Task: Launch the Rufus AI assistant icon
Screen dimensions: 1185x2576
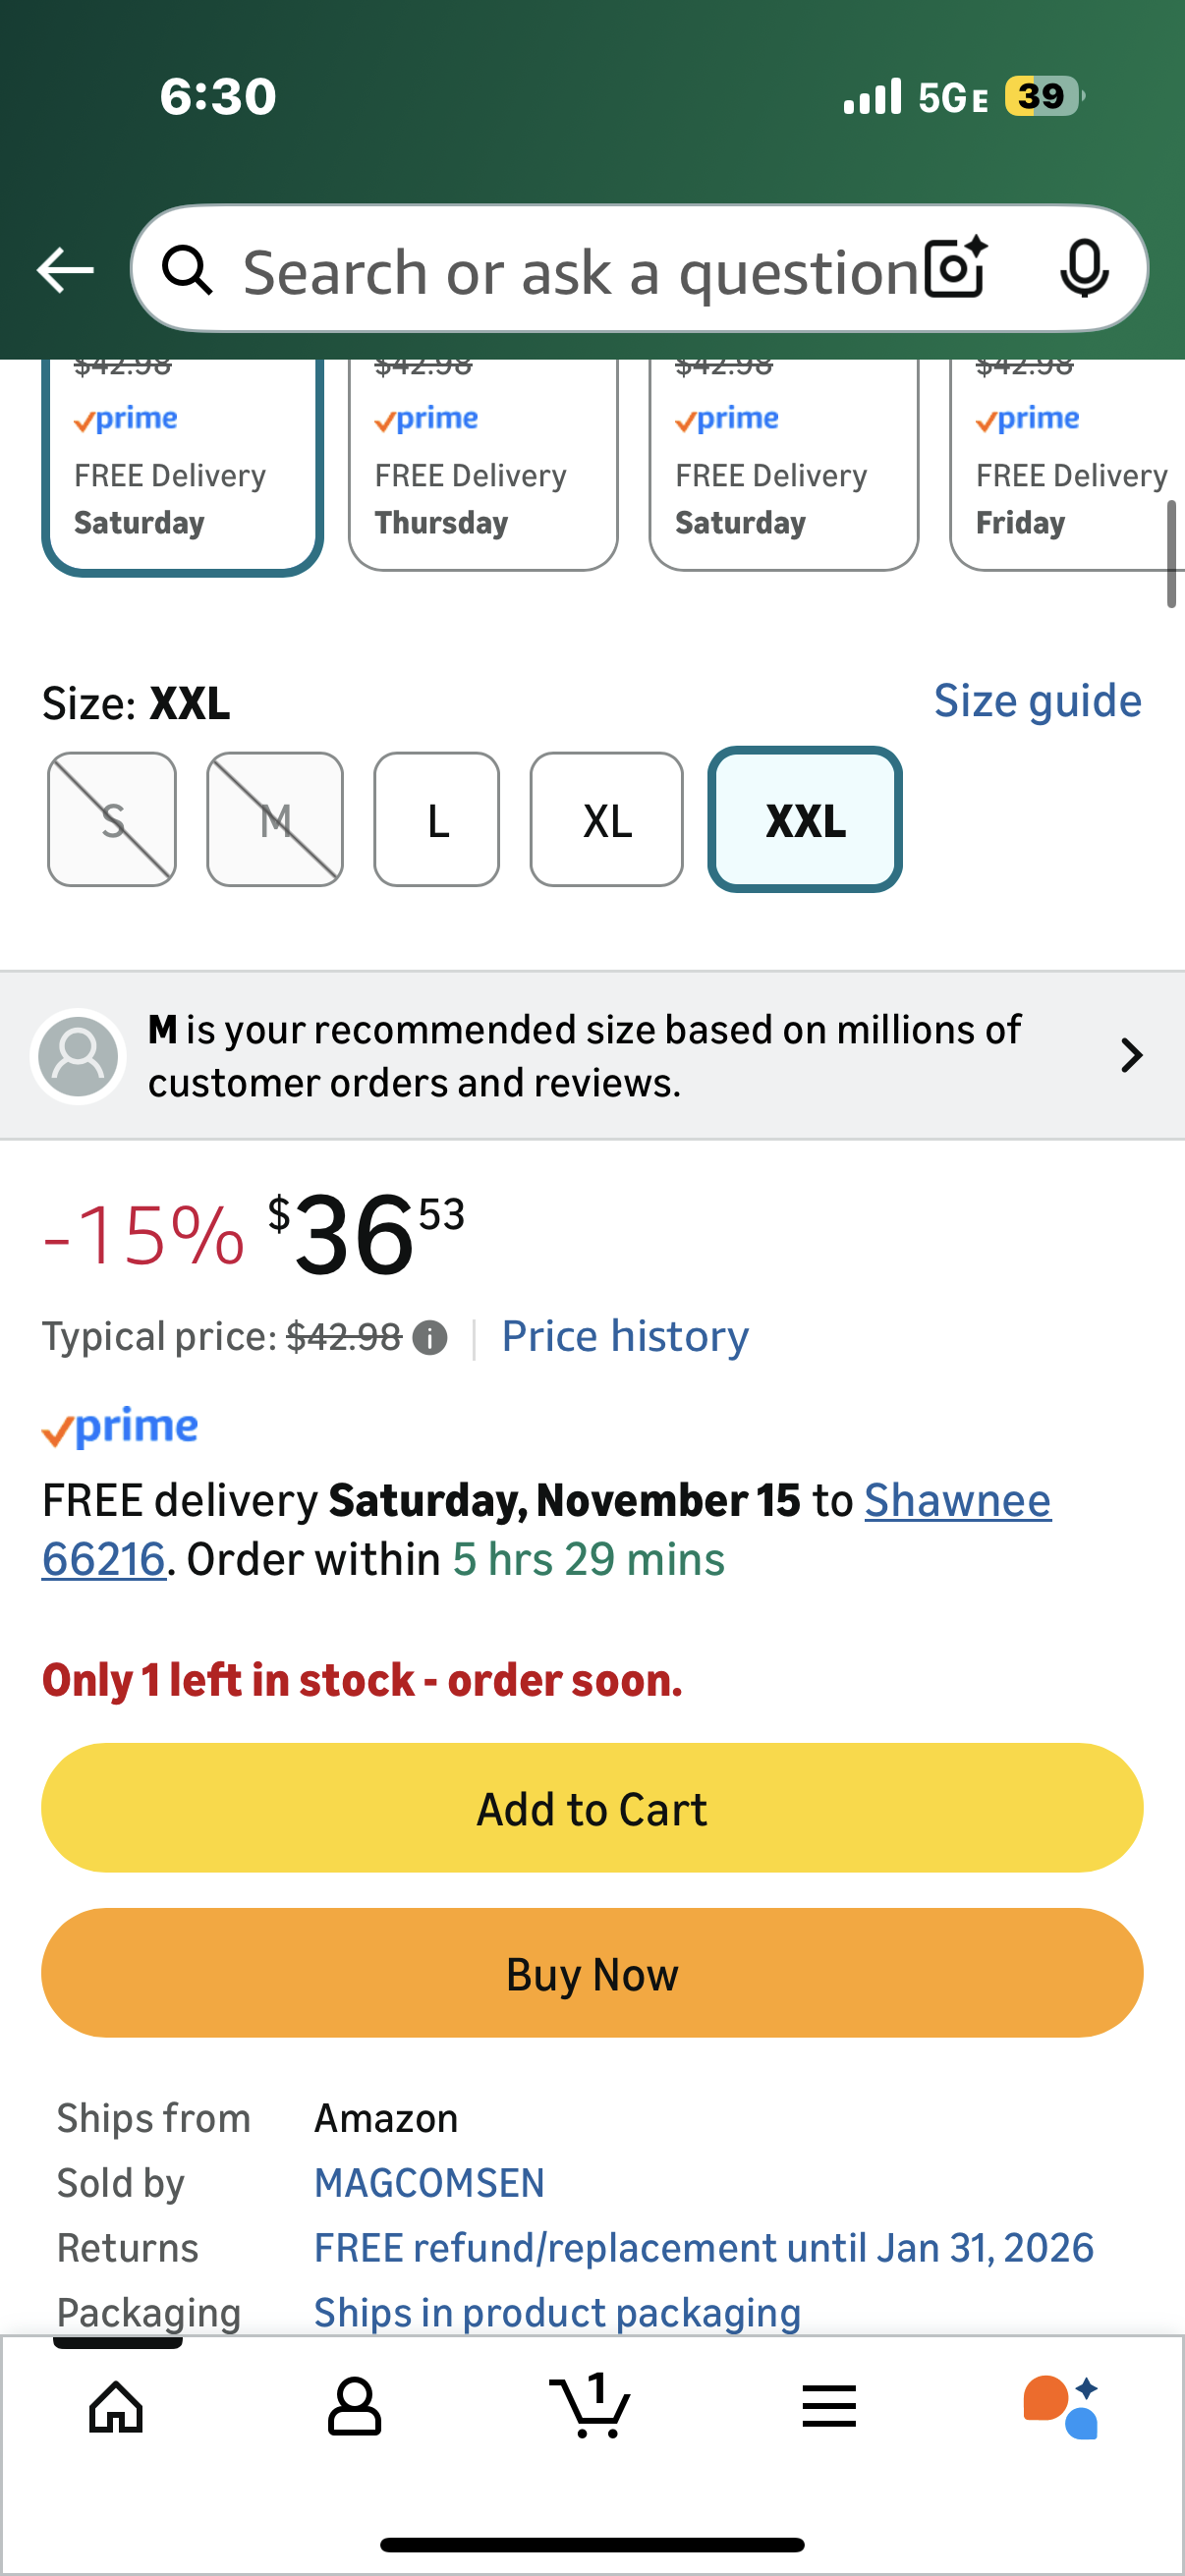Action: pyautogui.click(x=1062, y=2407)
